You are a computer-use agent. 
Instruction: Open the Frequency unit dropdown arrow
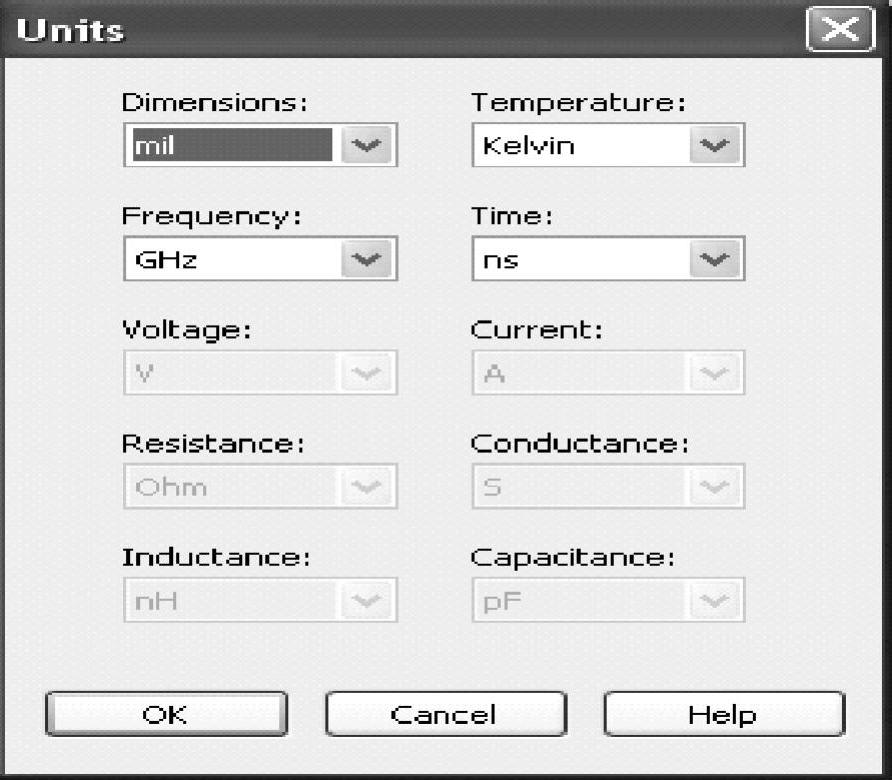pyautogui.click(x=368, y=260)
